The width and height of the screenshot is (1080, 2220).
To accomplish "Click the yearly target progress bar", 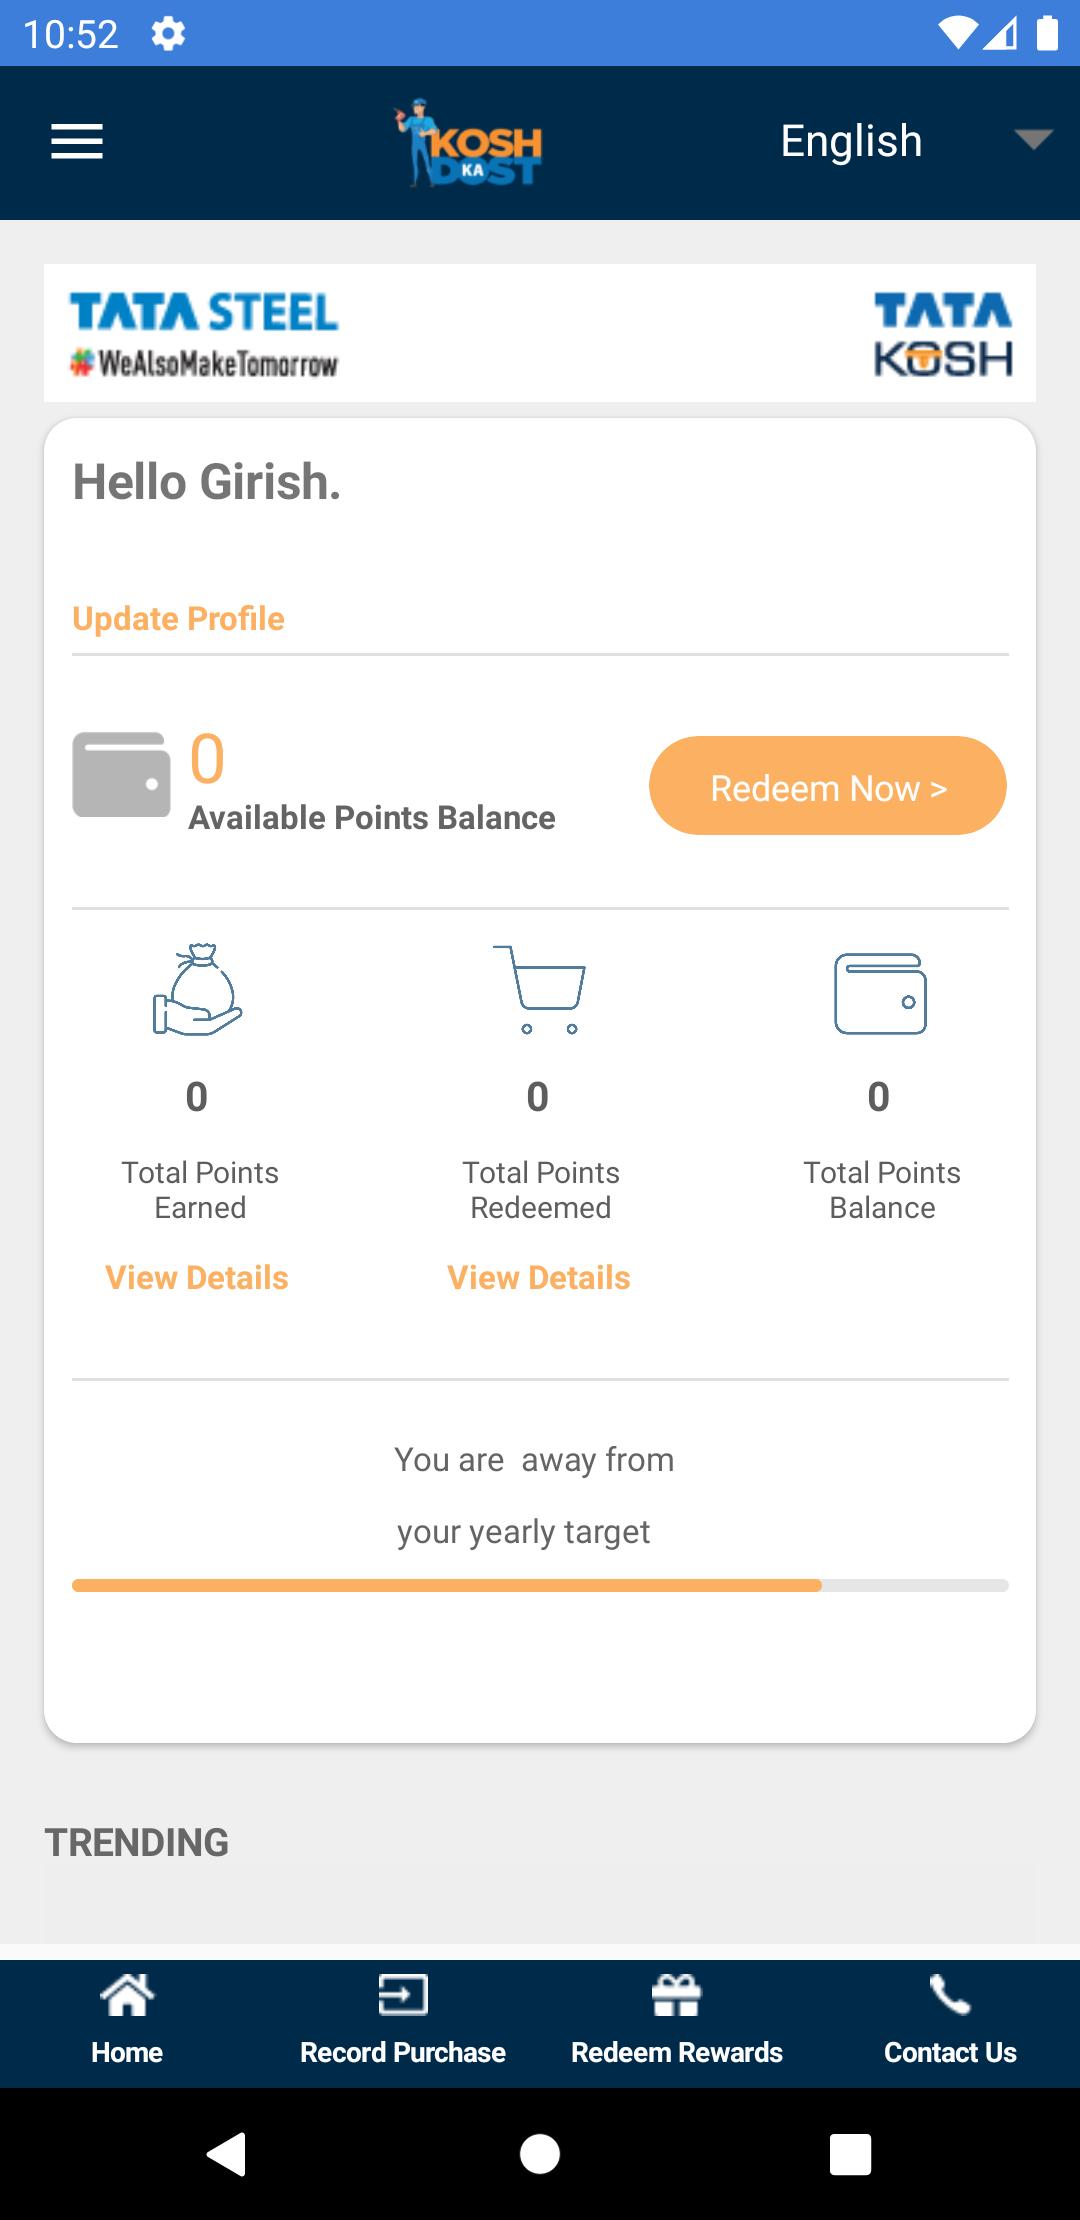I will pos(540,1585).
